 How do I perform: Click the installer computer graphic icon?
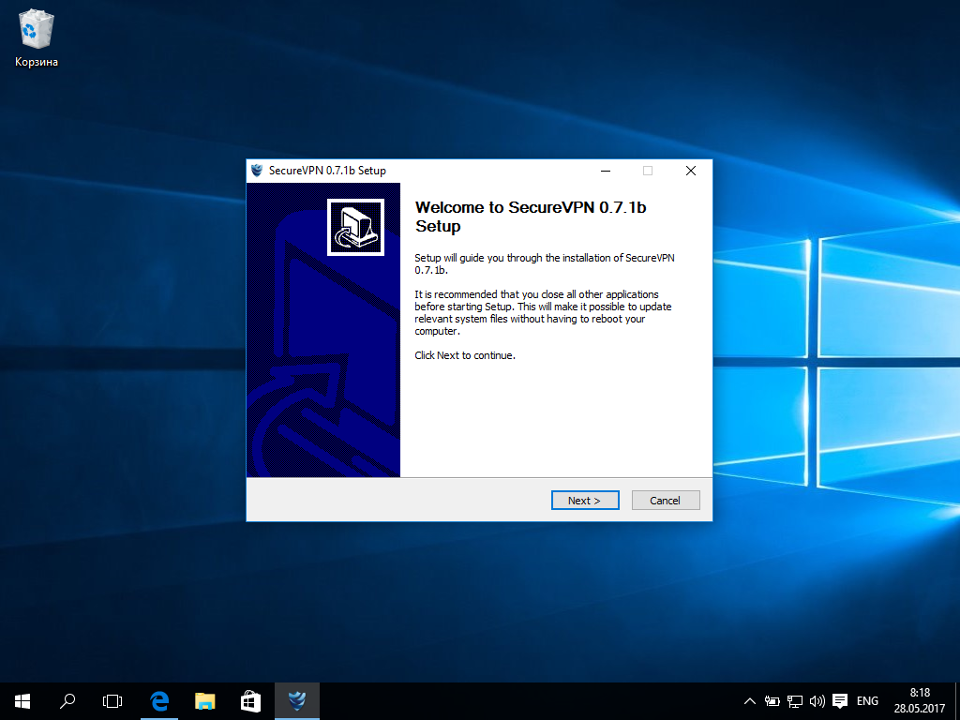coord(356,227)
